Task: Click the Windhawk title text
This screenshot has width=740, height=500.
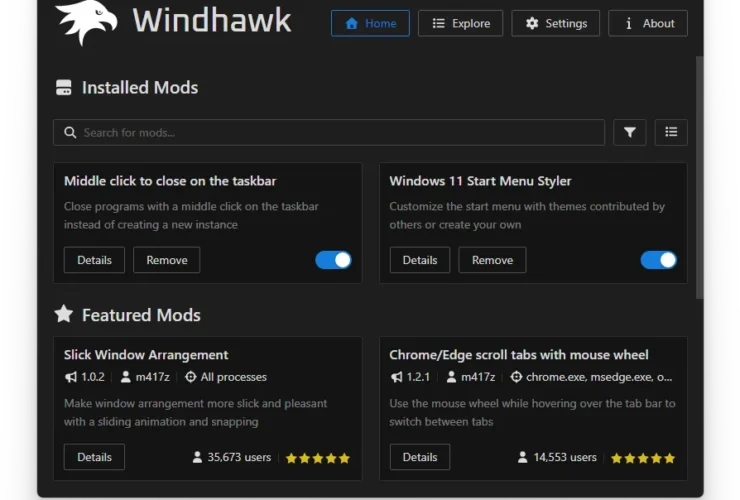Action: tap(211, 20)
